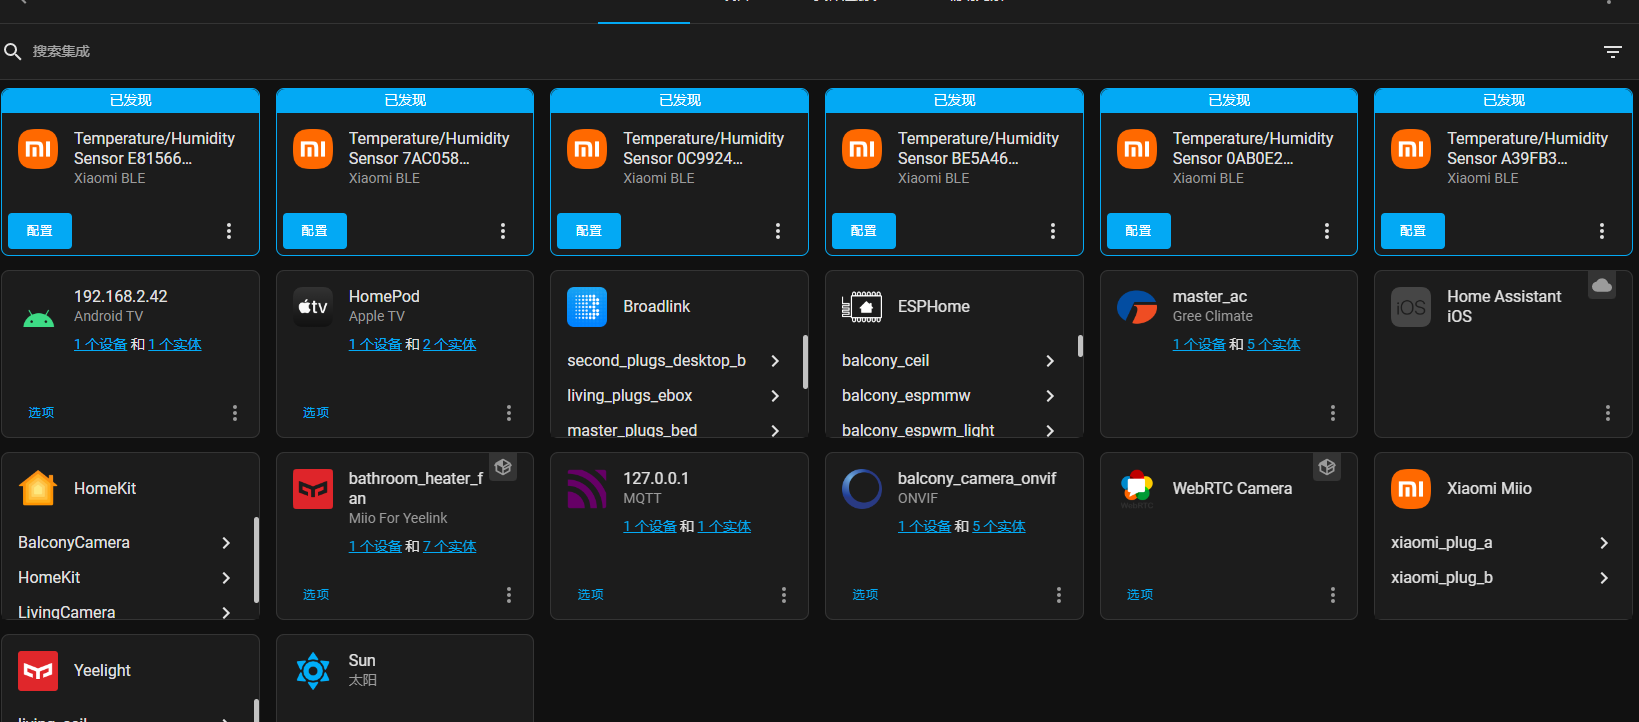Click the custom integration badge on WebRTC Camera
This screenshot has width=1639, height=722.
[1327, 467]
